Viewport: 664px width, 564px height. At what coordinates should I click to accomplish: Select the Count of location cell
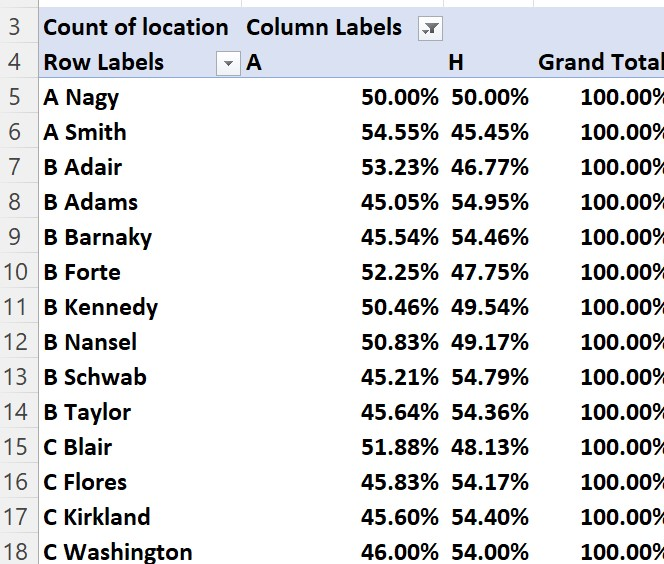pos(135,28)
